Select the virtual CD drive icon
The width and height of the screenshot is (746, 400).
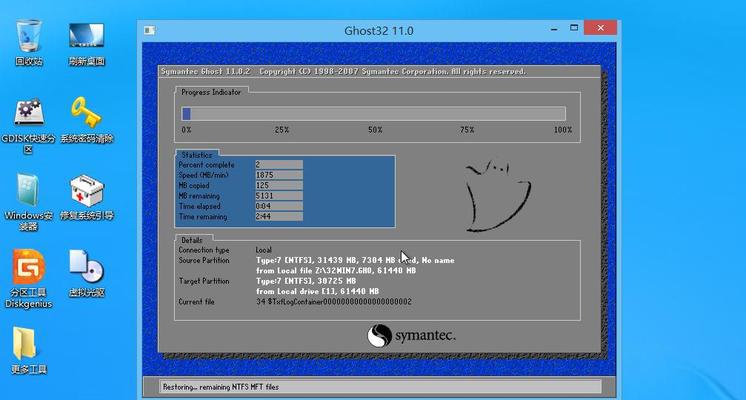pos(86,273)
